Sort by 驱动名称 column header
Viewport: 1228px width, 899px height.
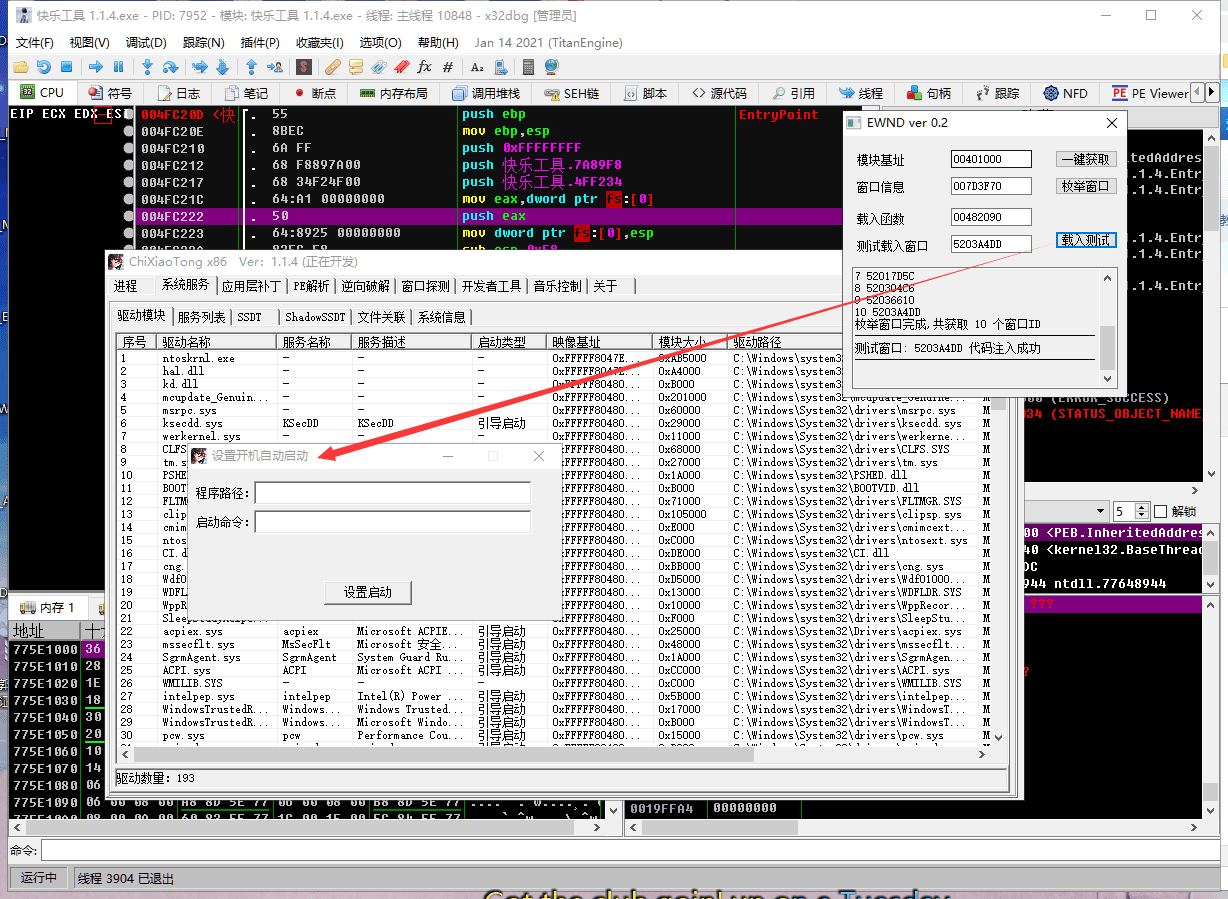[217, 342]
